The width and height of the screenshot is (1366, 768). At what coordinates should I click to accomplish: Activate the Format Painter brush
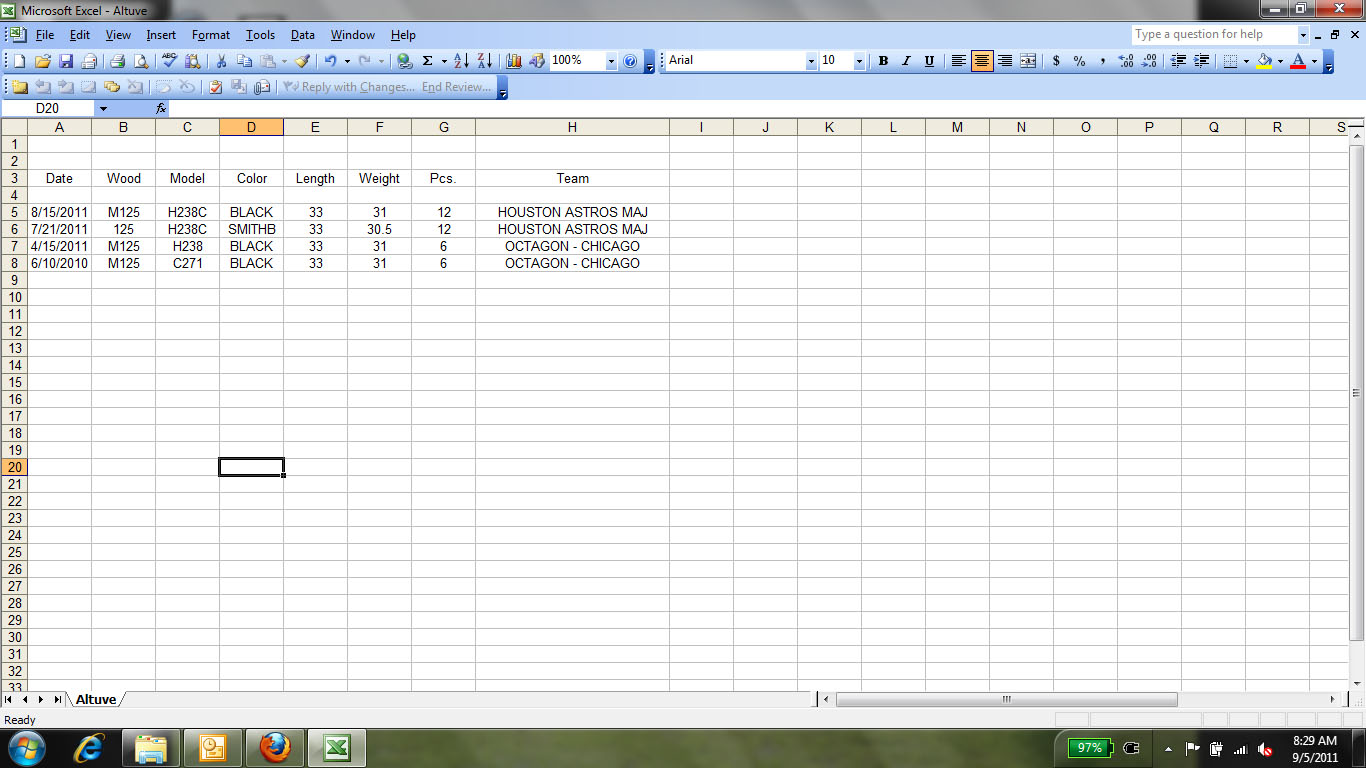[x=302, y=61]
